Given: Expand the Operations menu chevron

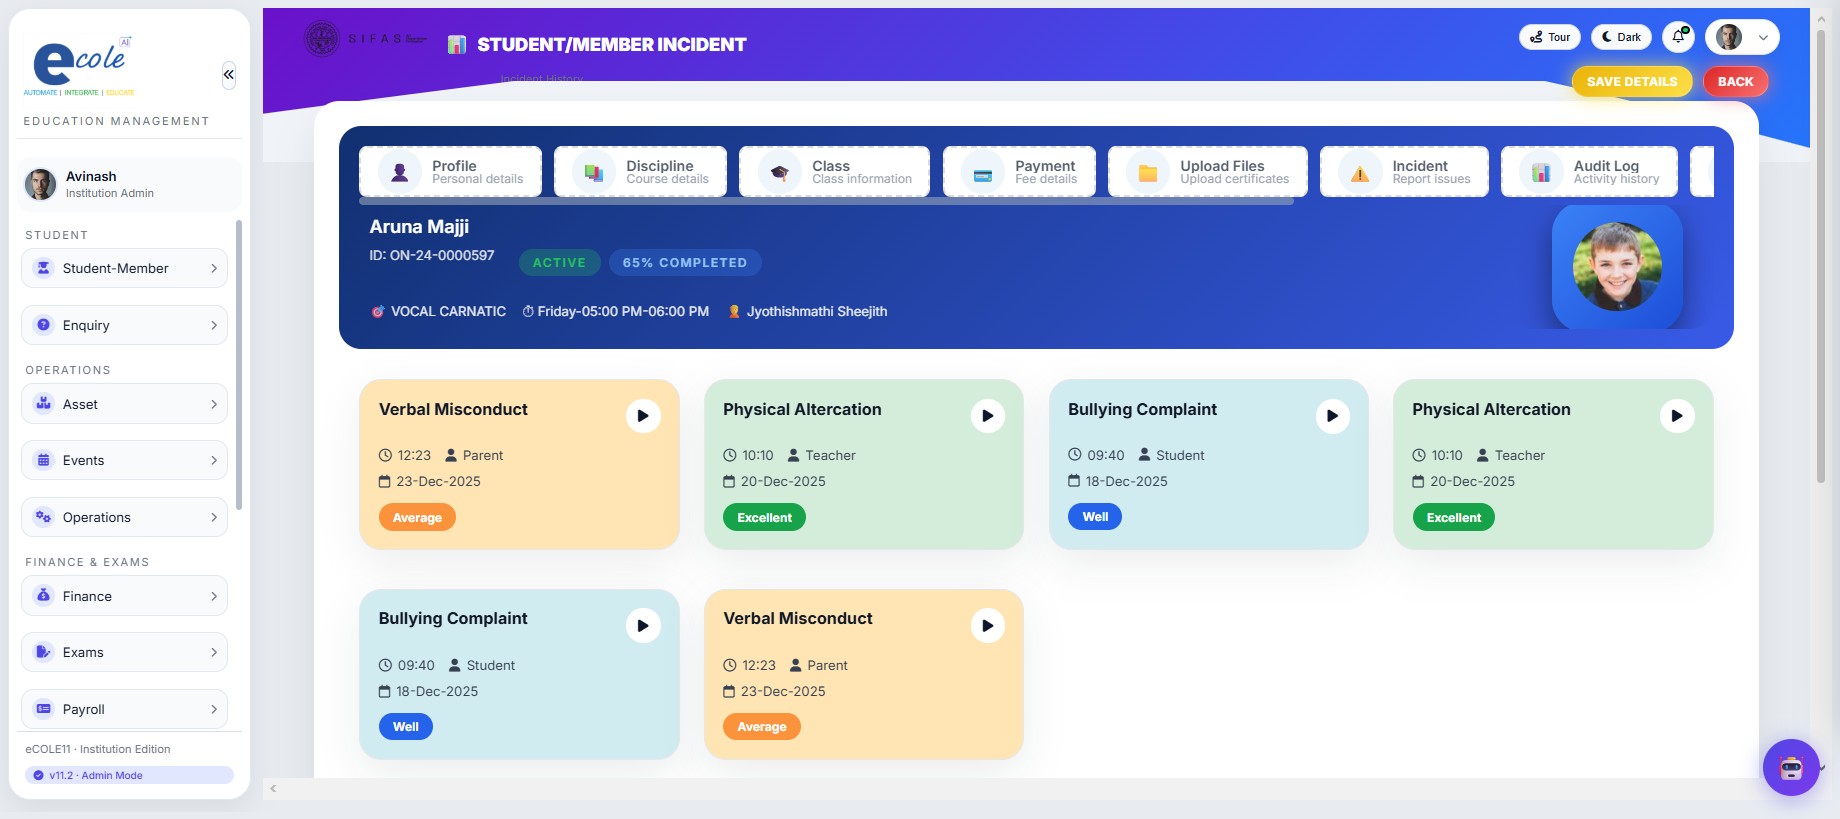Looking at the screenshot, I should click(214, 517).
